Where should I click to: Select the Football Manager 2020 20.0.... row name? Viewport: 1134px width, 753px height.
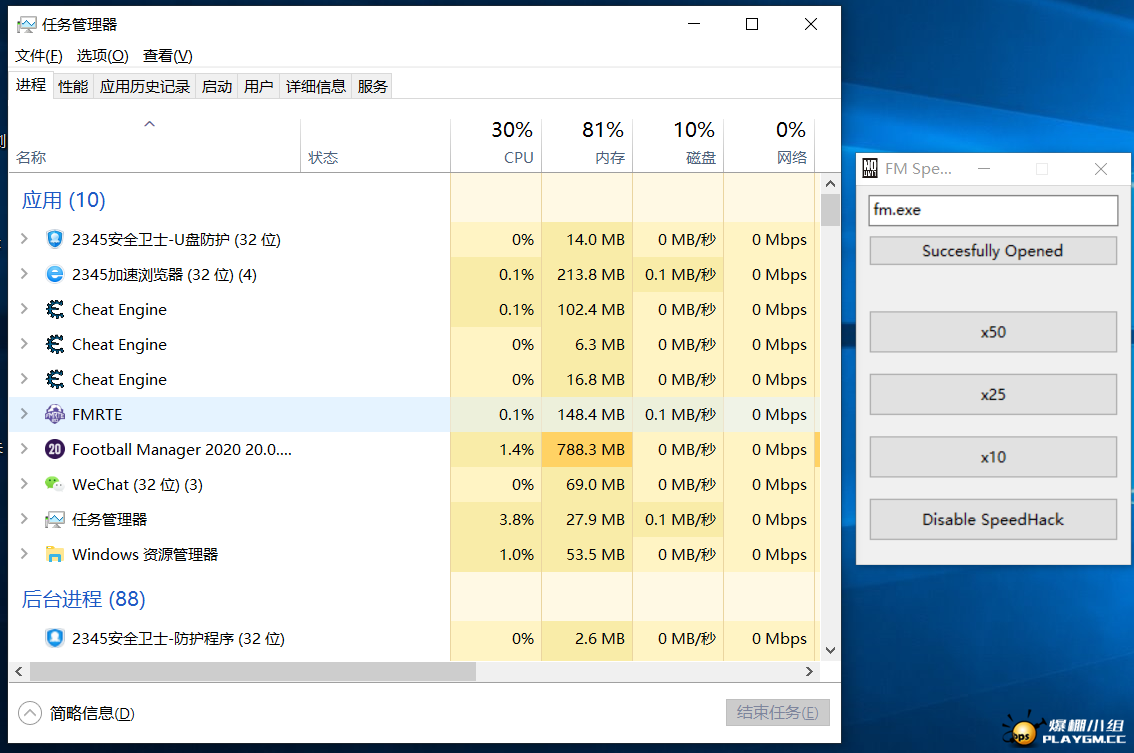(x=182, y=449)
